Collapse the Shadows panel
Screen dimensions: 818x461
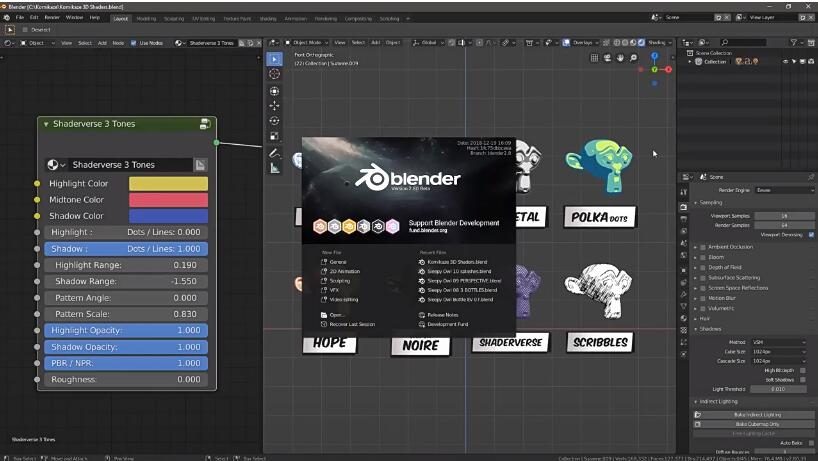point(696,329)
